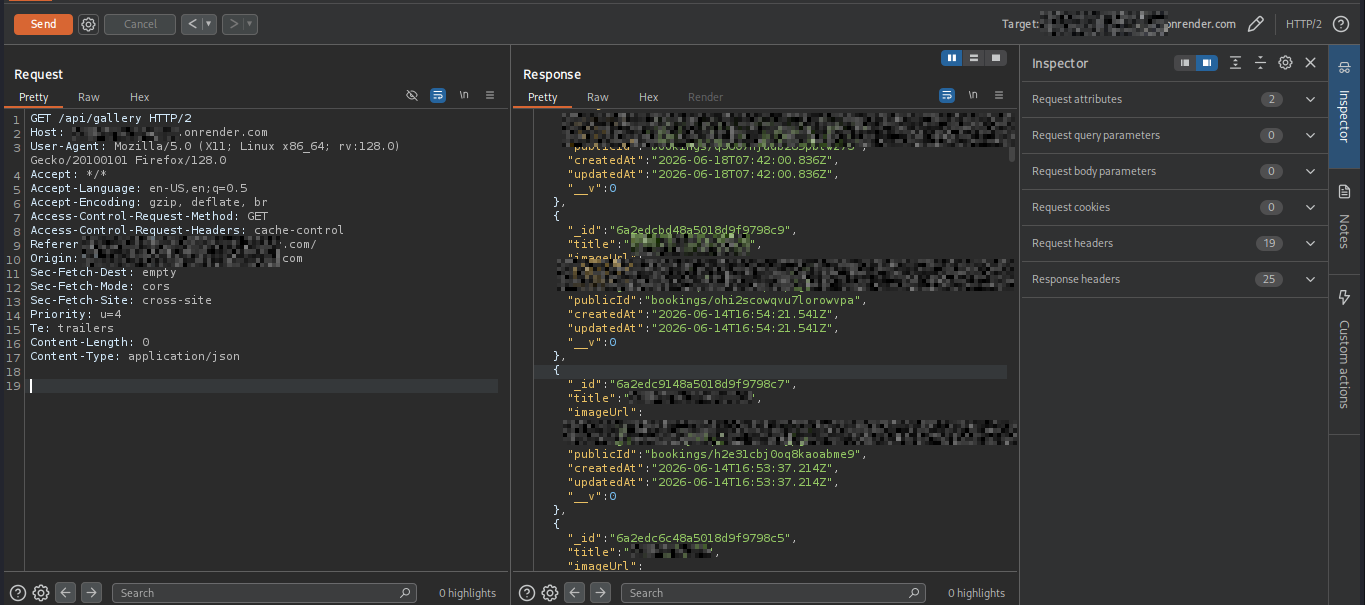Switch to Request Hex tab
The width and height of the screenshot is (1365, 605).
(139, 97)
